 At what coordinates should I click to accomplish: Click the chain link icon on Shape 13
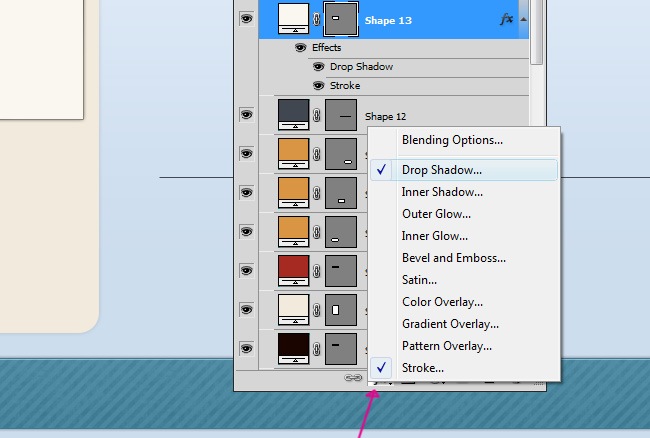317,19
